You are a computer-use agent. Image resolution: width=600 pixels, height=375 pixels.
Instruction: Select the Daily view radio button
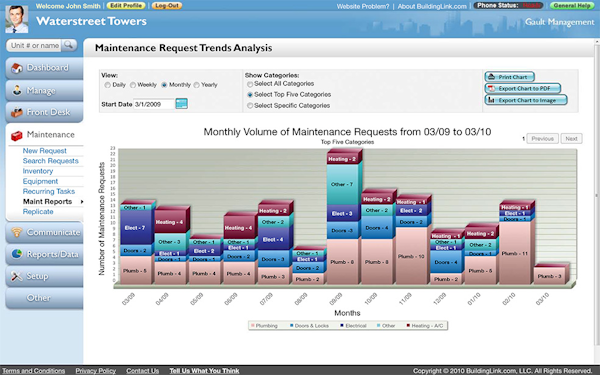click(x=108, y=85)
